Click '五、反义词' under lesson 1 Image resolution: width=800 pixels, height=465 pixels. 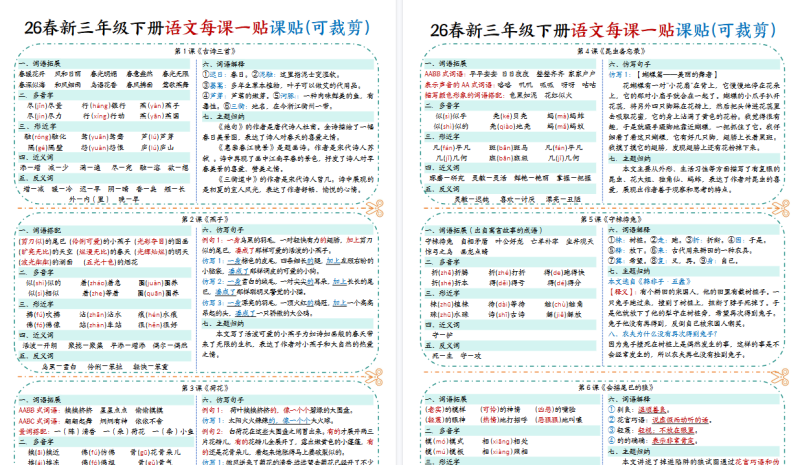[x=36, y=178]
